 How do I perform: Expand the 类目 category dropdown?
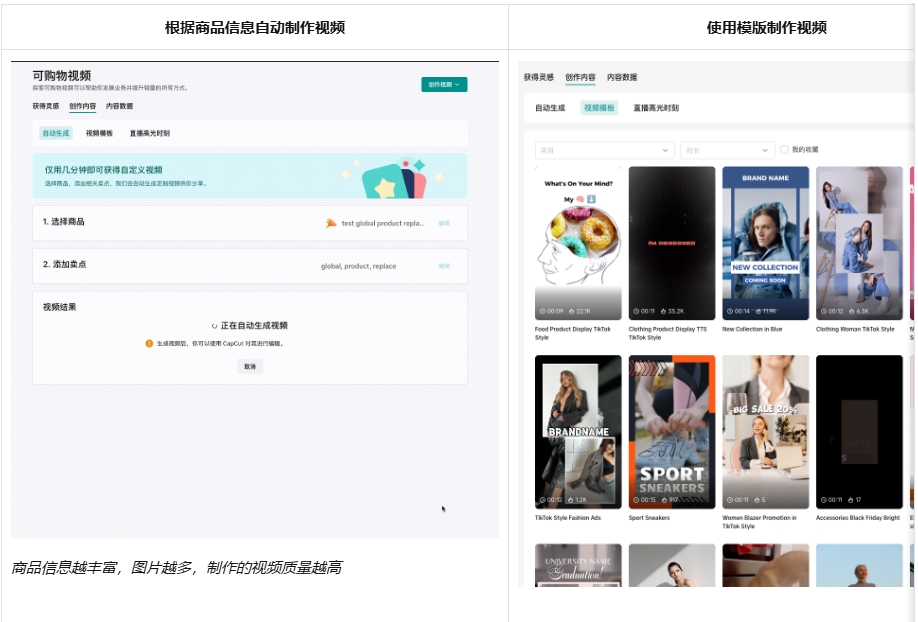tap(604, 150)
